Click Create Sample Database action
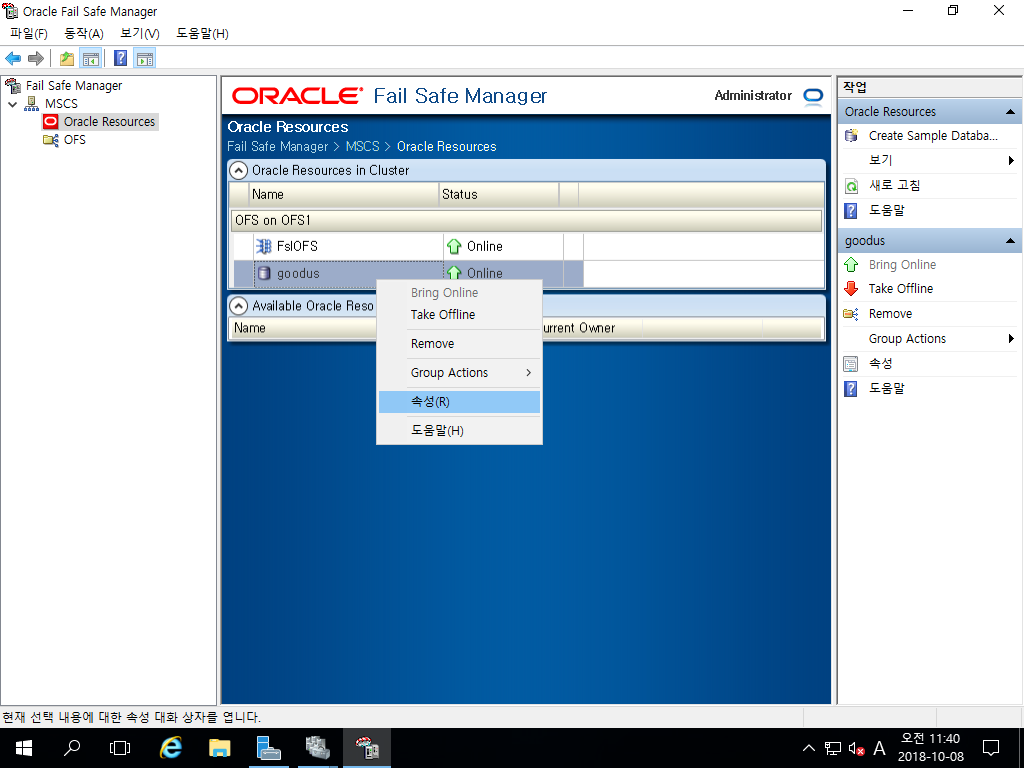The image size is (1024, 768). tap(933, 136)
